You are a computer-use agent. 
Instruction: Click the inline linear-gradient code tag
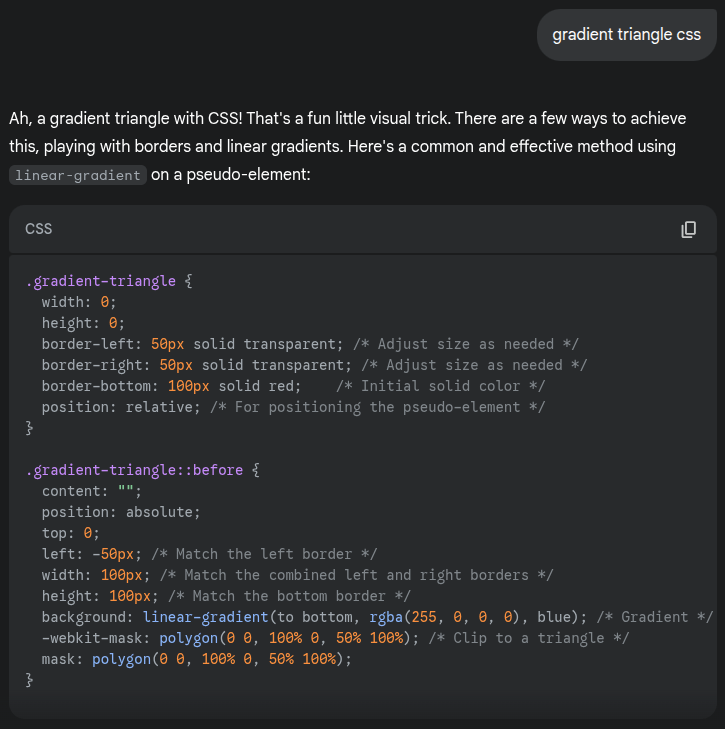click(x=78, y=175)
